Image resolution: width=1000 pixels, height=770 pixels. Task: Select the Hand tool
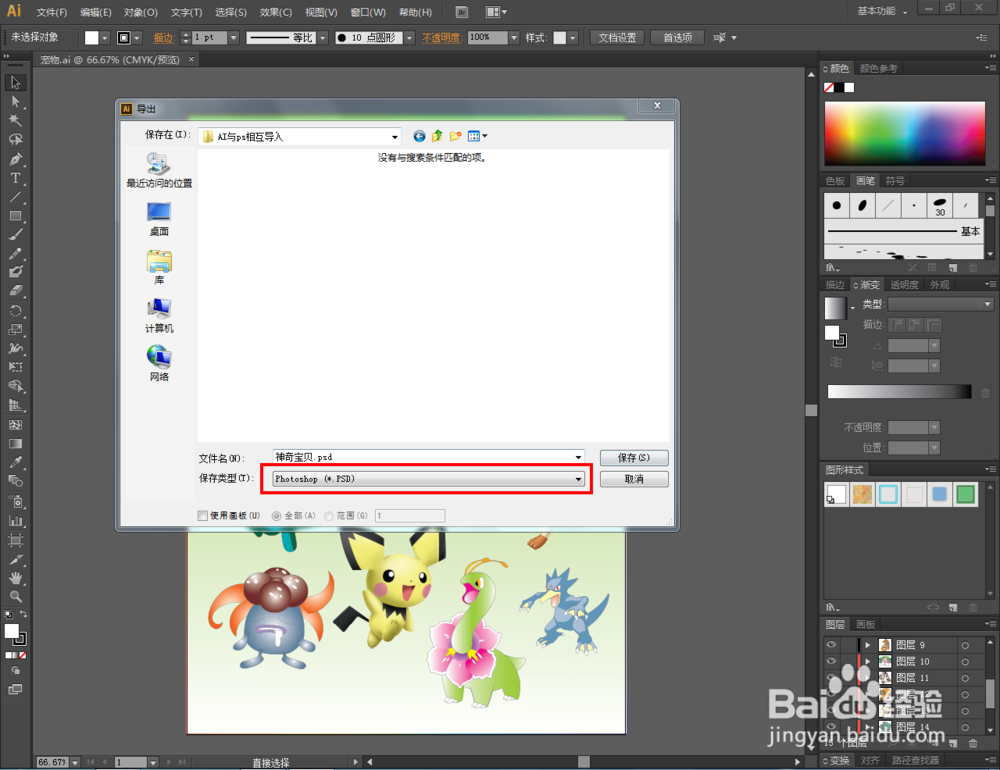pos(15,578)
